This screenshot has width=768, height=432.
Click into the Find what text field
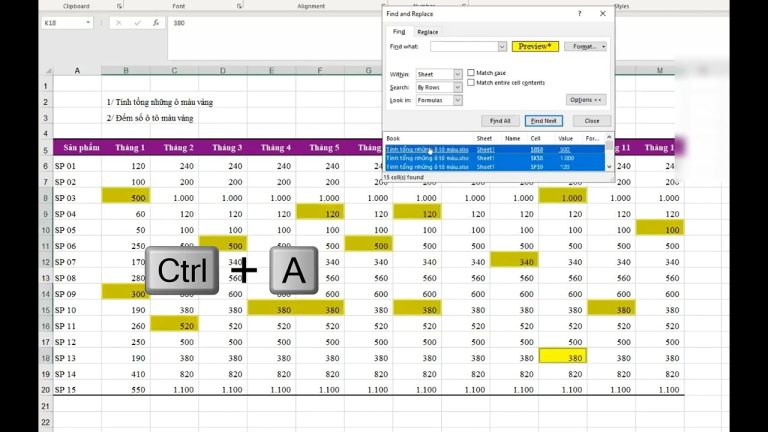click(464, 47)
